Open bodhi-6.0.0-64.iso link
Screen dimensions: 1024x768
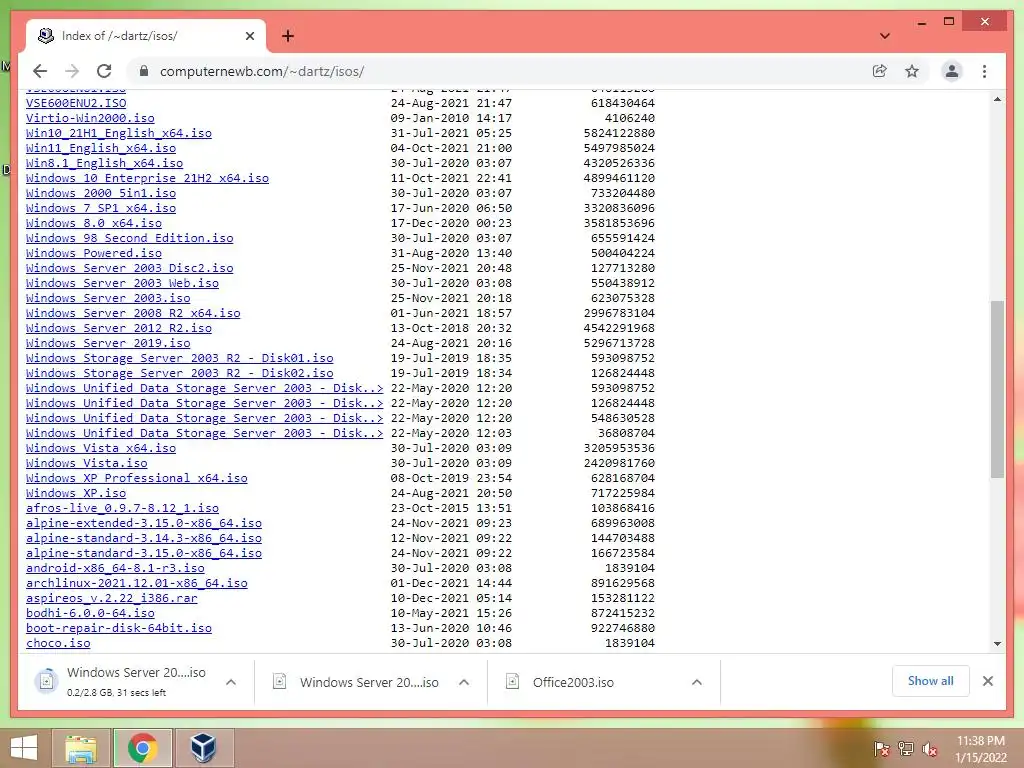point(90,614)
